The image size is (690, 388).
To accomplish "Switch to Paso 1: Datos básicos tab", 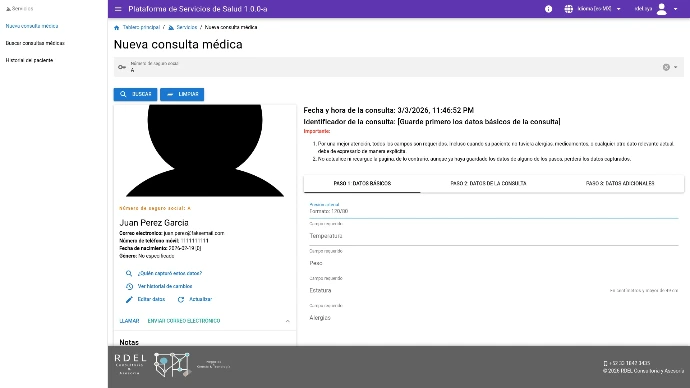I will (362, 183).
